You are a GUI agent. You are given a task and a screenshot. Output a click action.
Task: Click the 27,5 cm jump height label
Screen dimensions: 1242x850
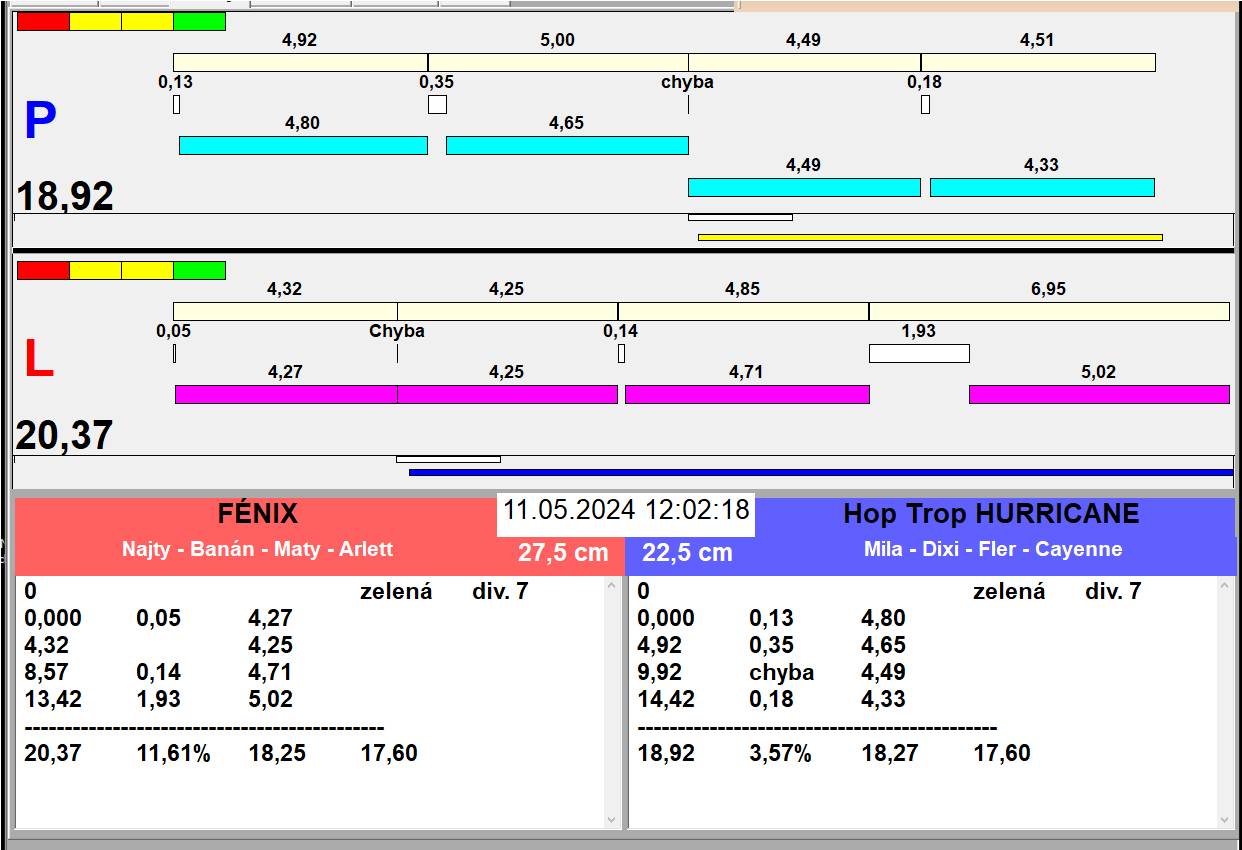point(563,552)
